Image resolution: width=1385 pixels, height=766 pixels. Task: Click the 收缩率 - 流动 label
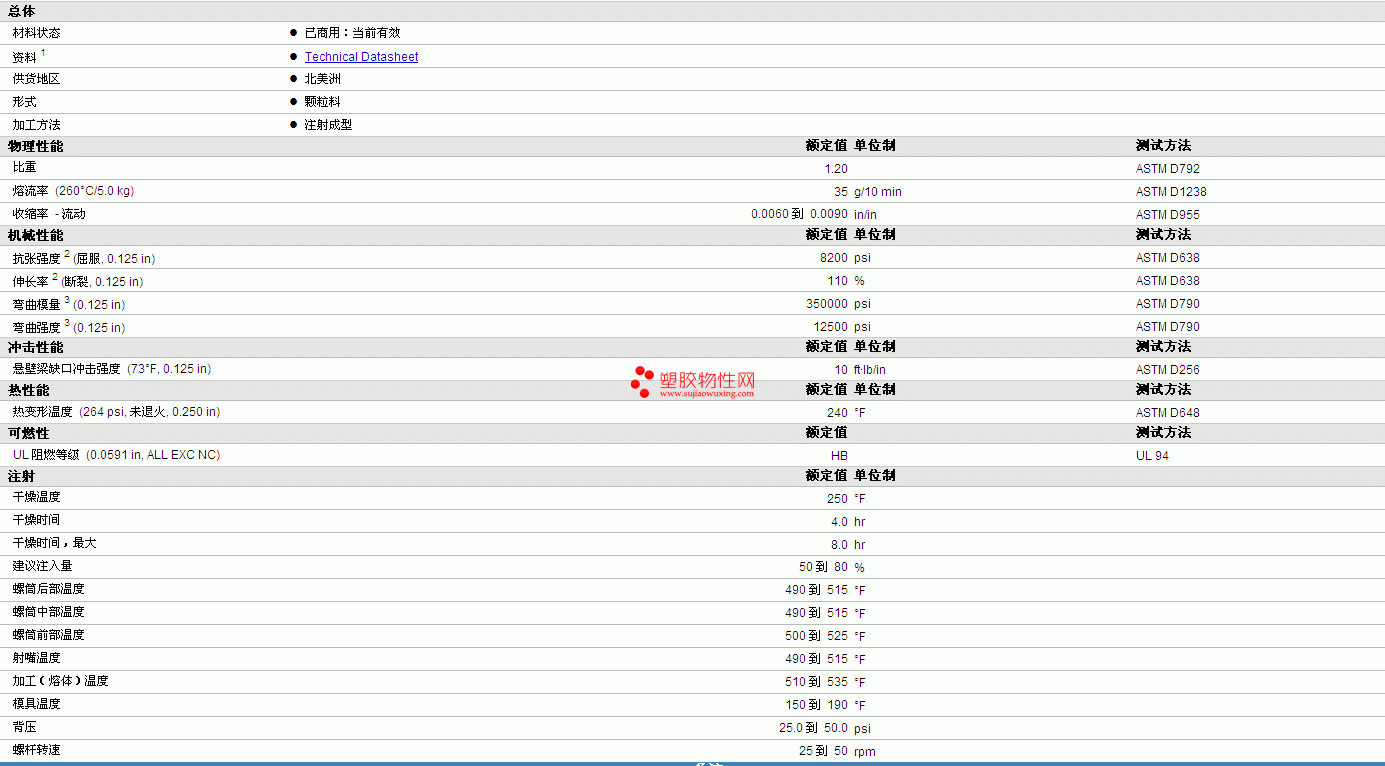49,214
